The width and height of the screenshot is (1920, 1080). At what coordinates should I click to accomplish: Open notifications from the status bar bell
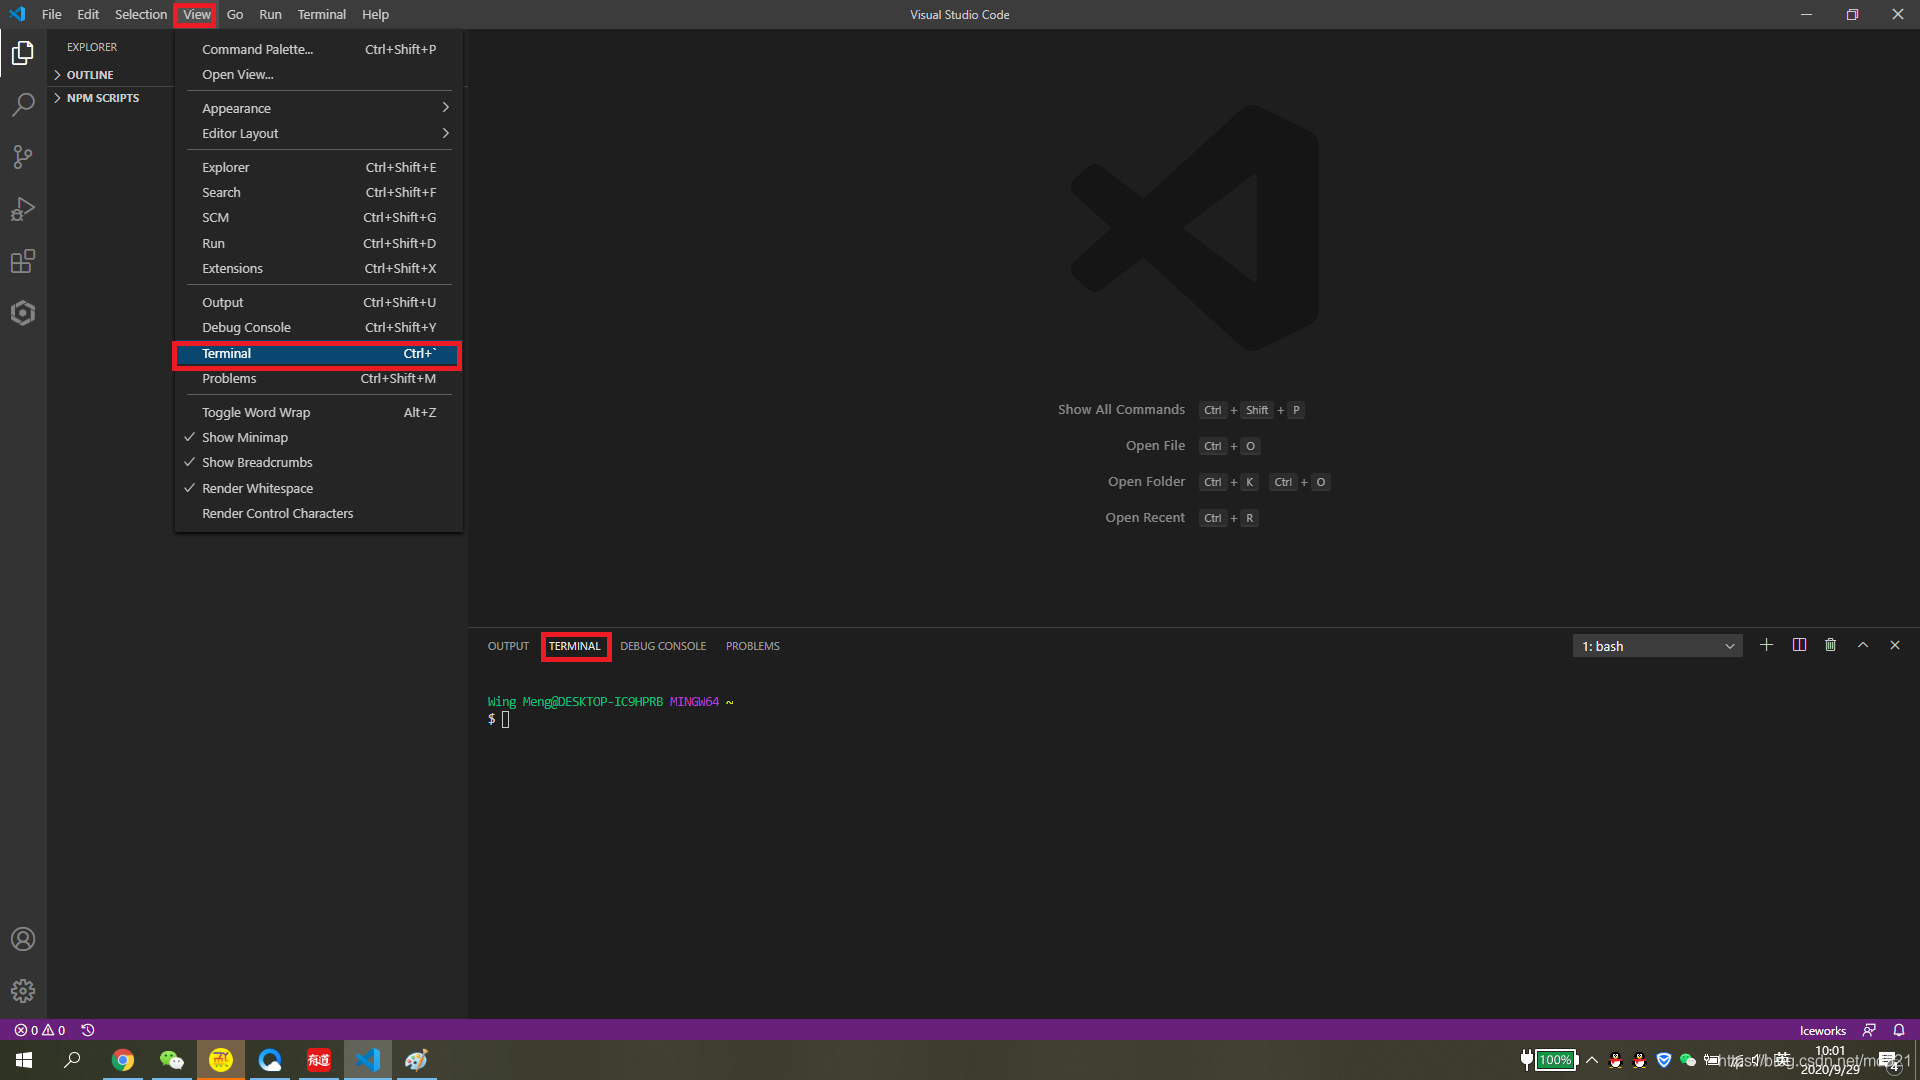[x=1898, y=1029]
